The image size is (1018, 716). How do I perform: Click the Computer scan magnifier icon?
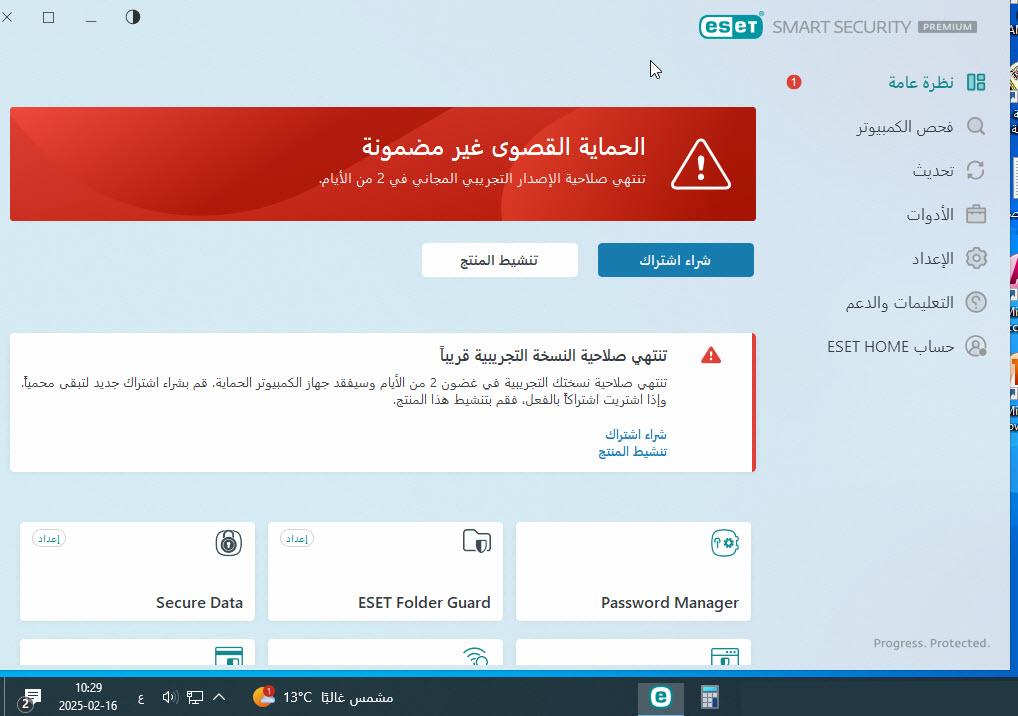(976, 126)
